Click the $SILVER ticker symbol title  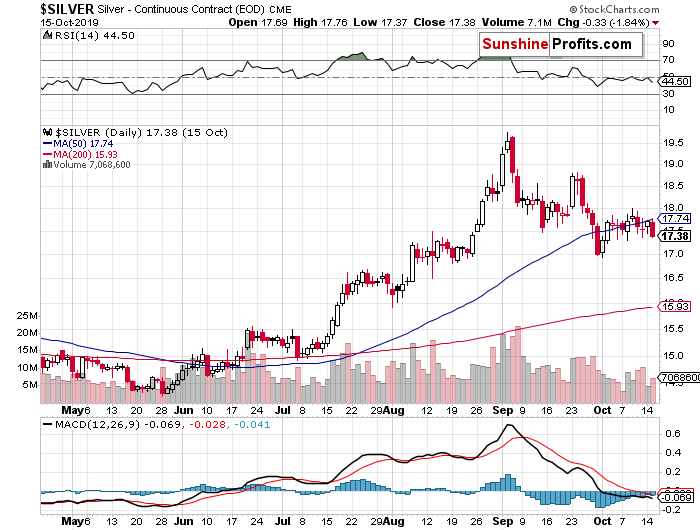click(x=67, y=9)
